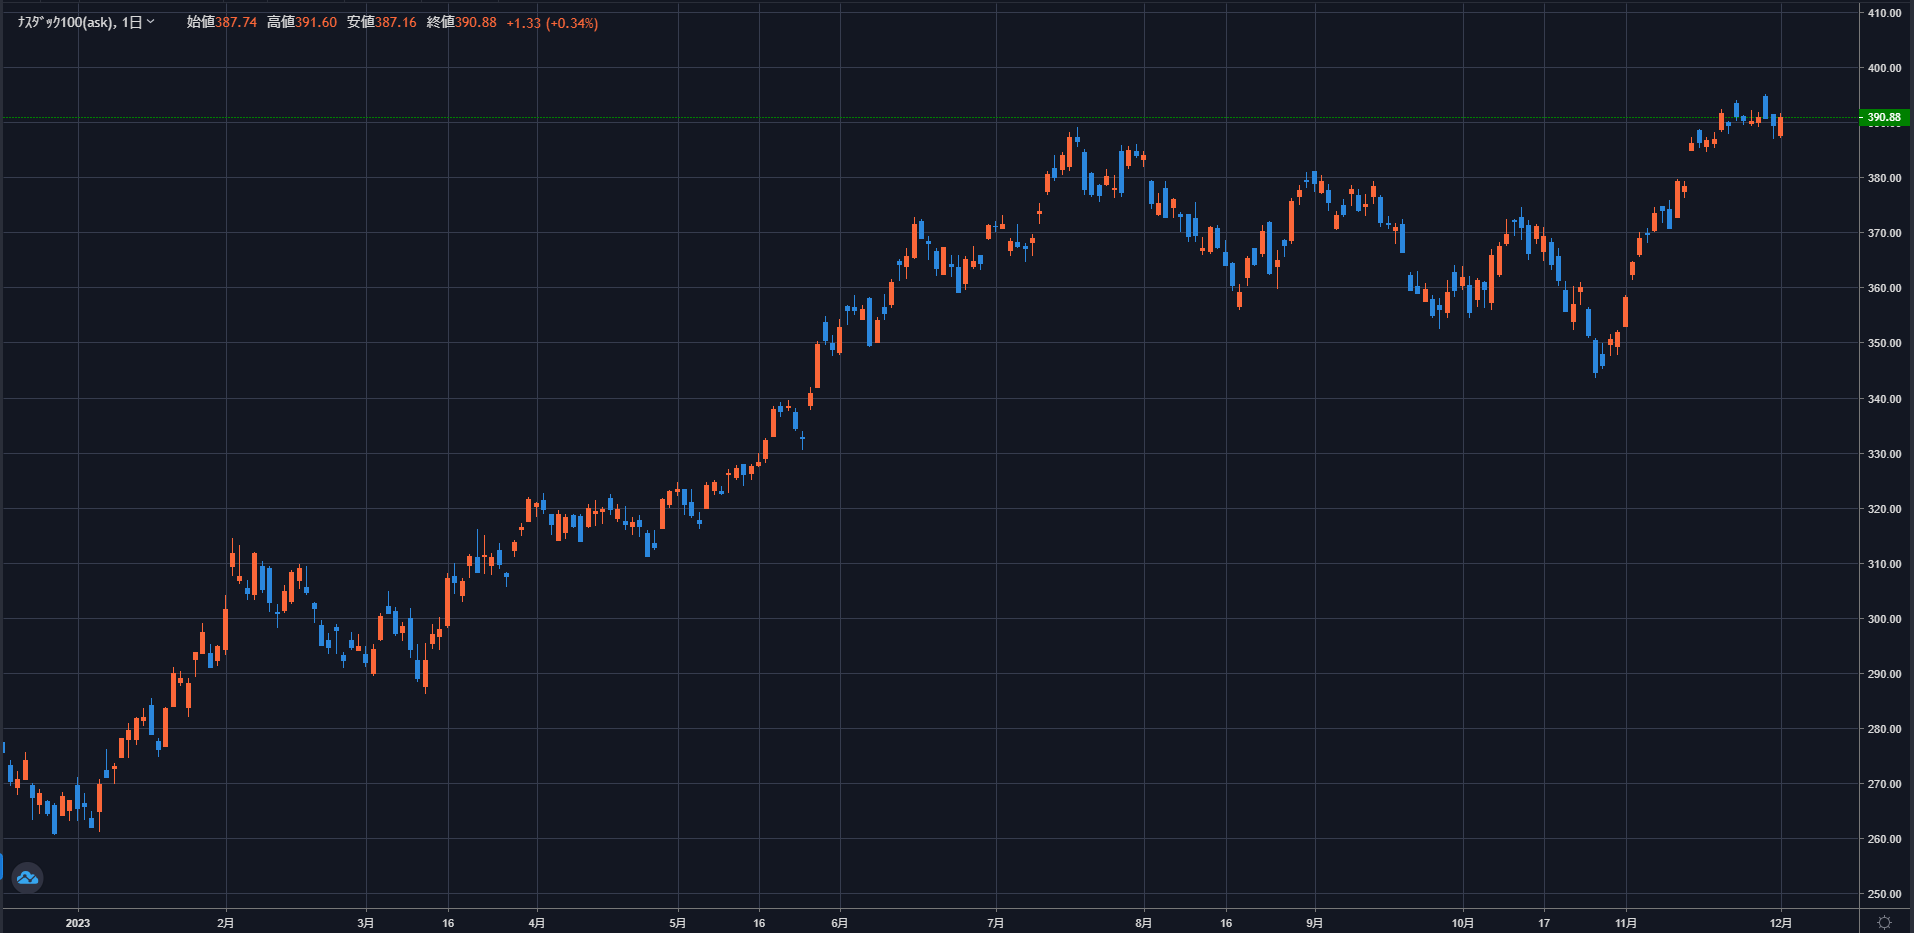Click the 11月 label on time axis
The image size is (1914, 933).
pos(1626,923)
